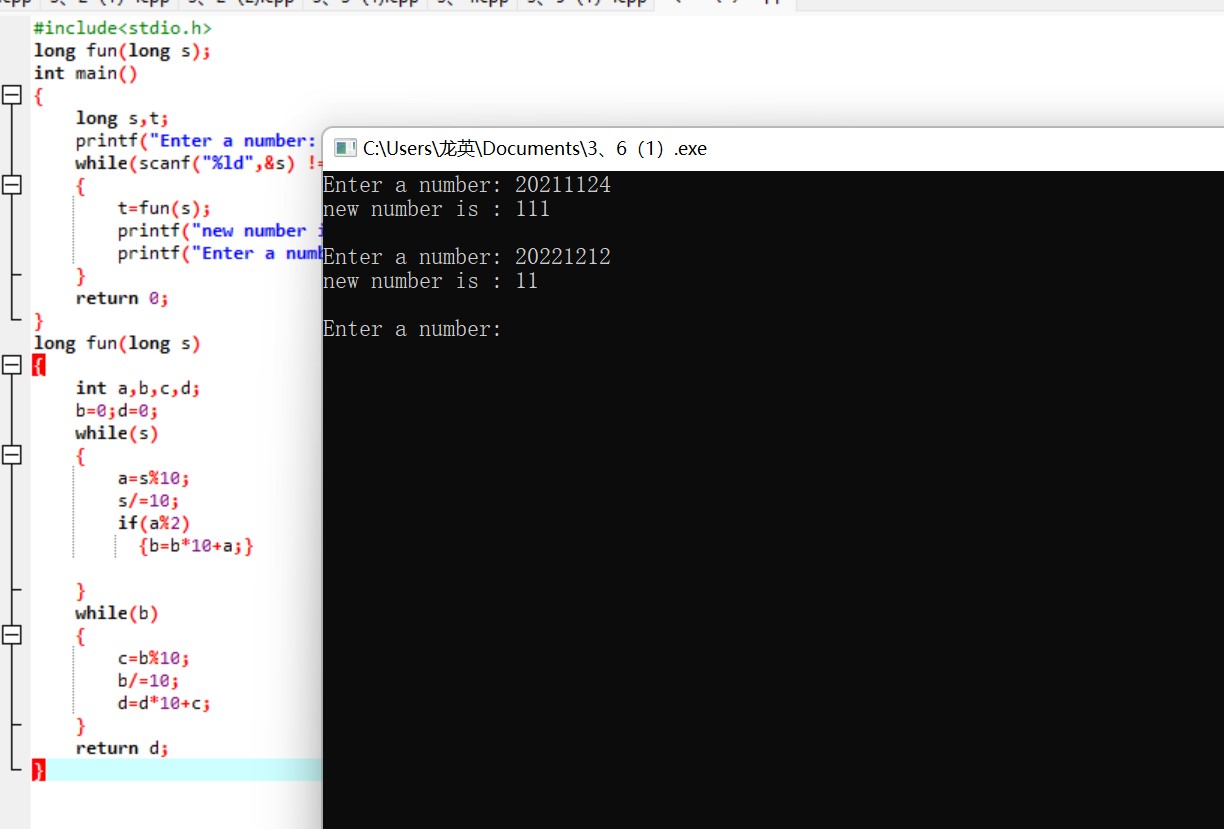Image resolution: width=1224 pixels, height=829 pixels.
Task: Click the #include<stdio.h> line
Action: pyautogui.click(x=122, y=28)
